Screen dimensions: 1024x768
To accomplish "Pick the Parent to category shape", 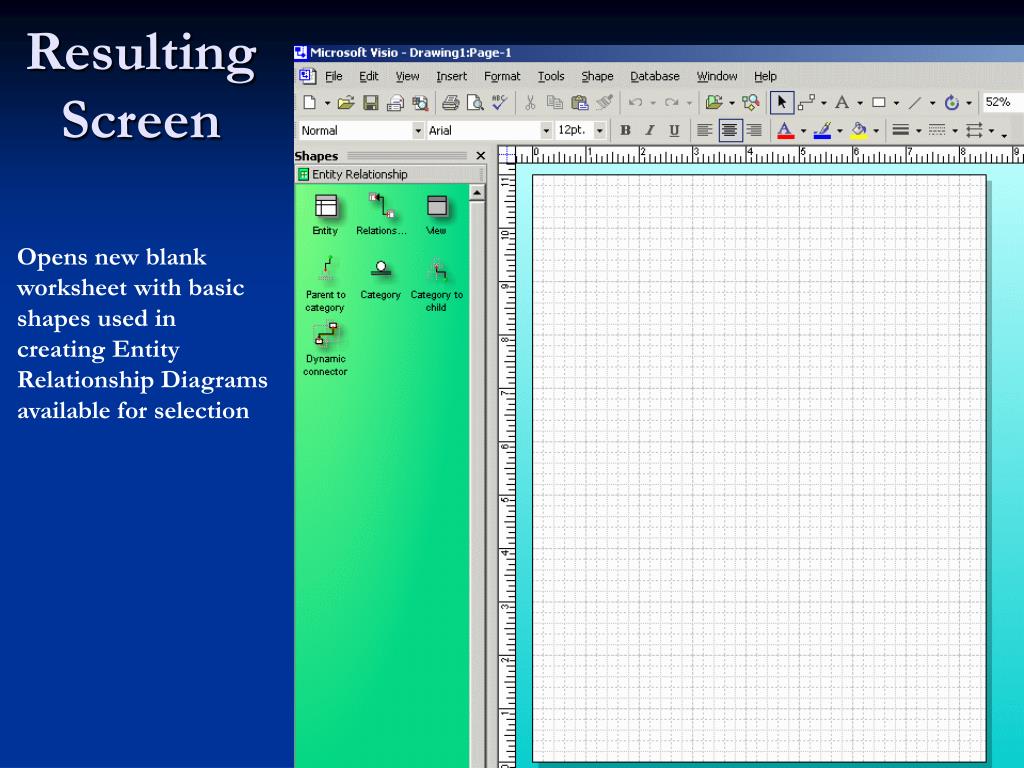I will (x=325, y=283).
